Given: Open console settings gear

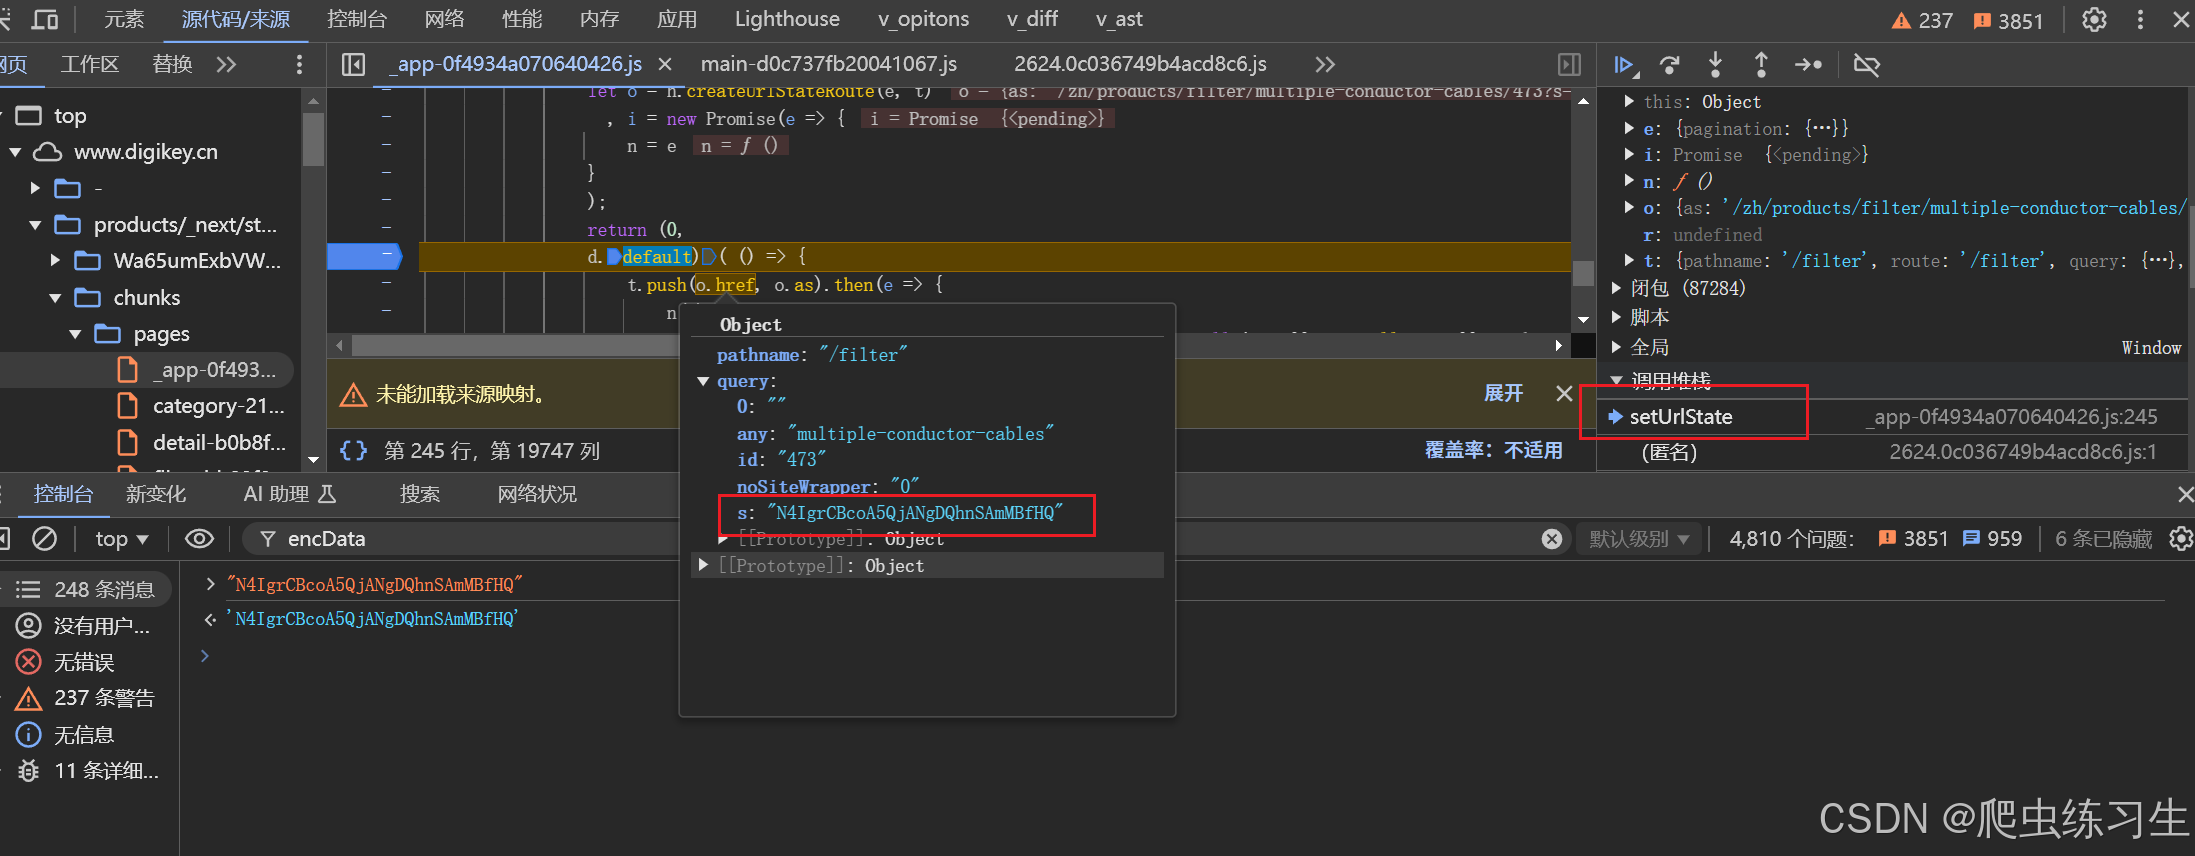Looking at the screenshot, I should click(x=2181, y=539).
